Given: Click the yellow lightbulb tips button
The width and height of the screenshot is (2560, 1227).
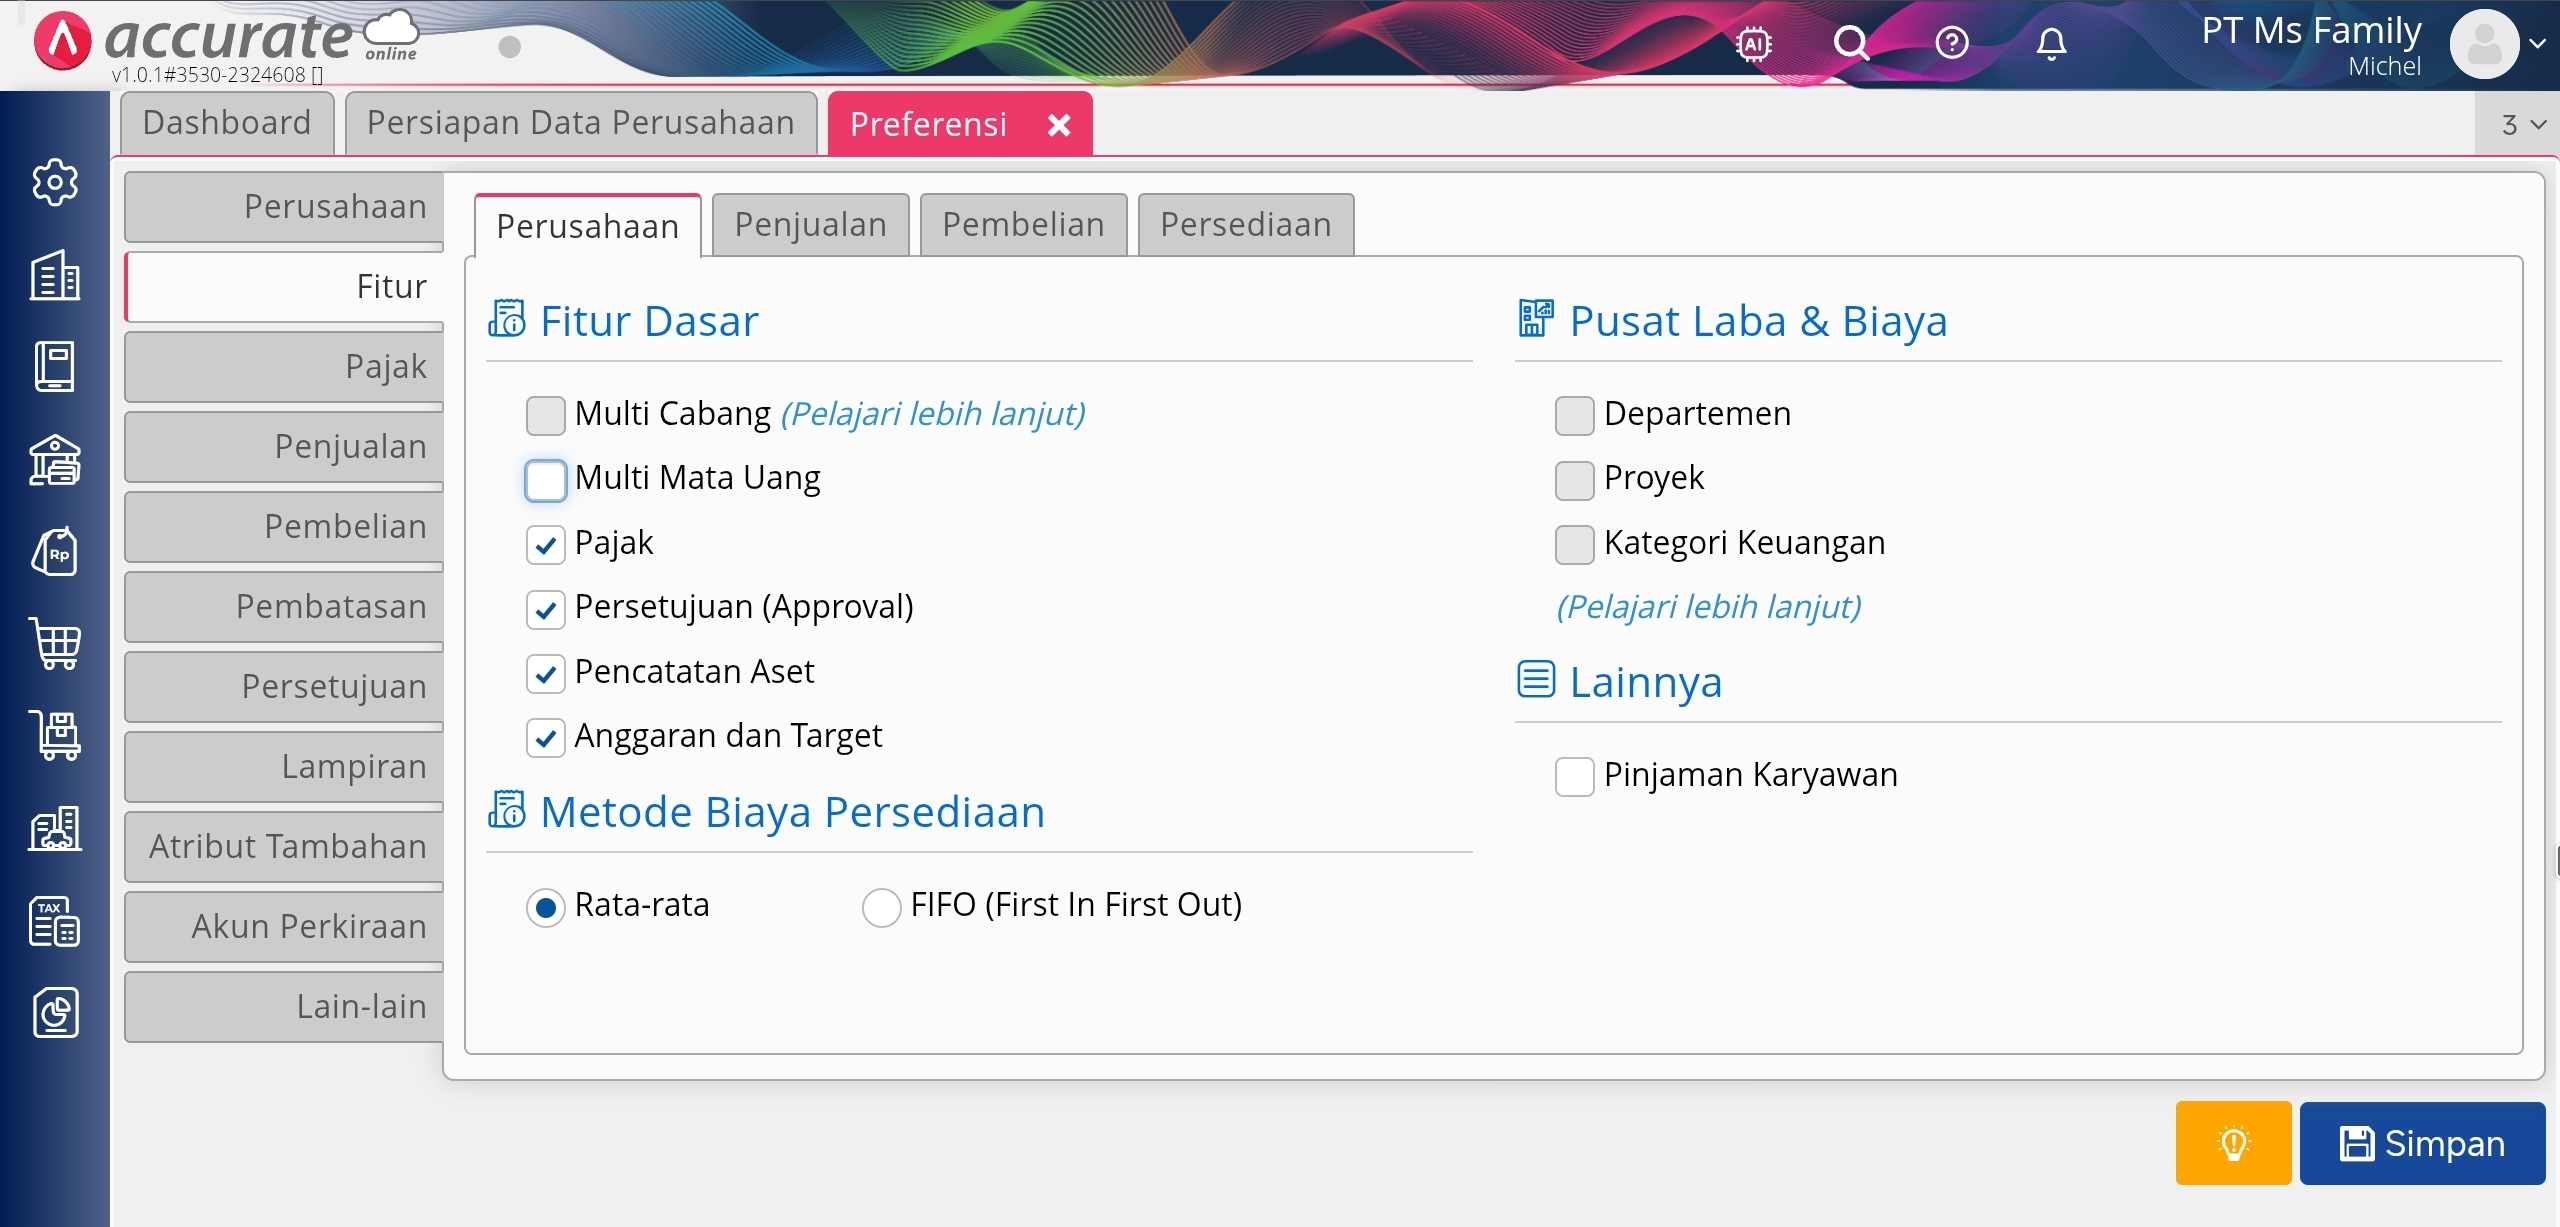Looking at the screenshot, I should tap(2232, 1143).
